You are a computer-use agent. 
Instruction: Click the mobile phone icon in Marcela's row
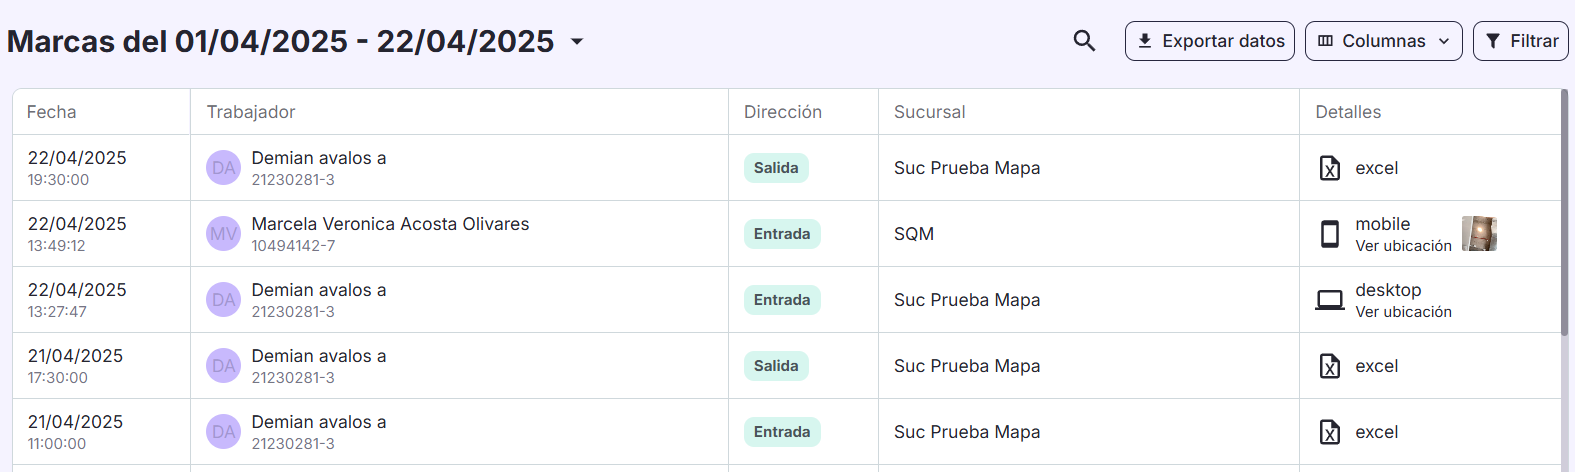click(x=1330, y=234)
